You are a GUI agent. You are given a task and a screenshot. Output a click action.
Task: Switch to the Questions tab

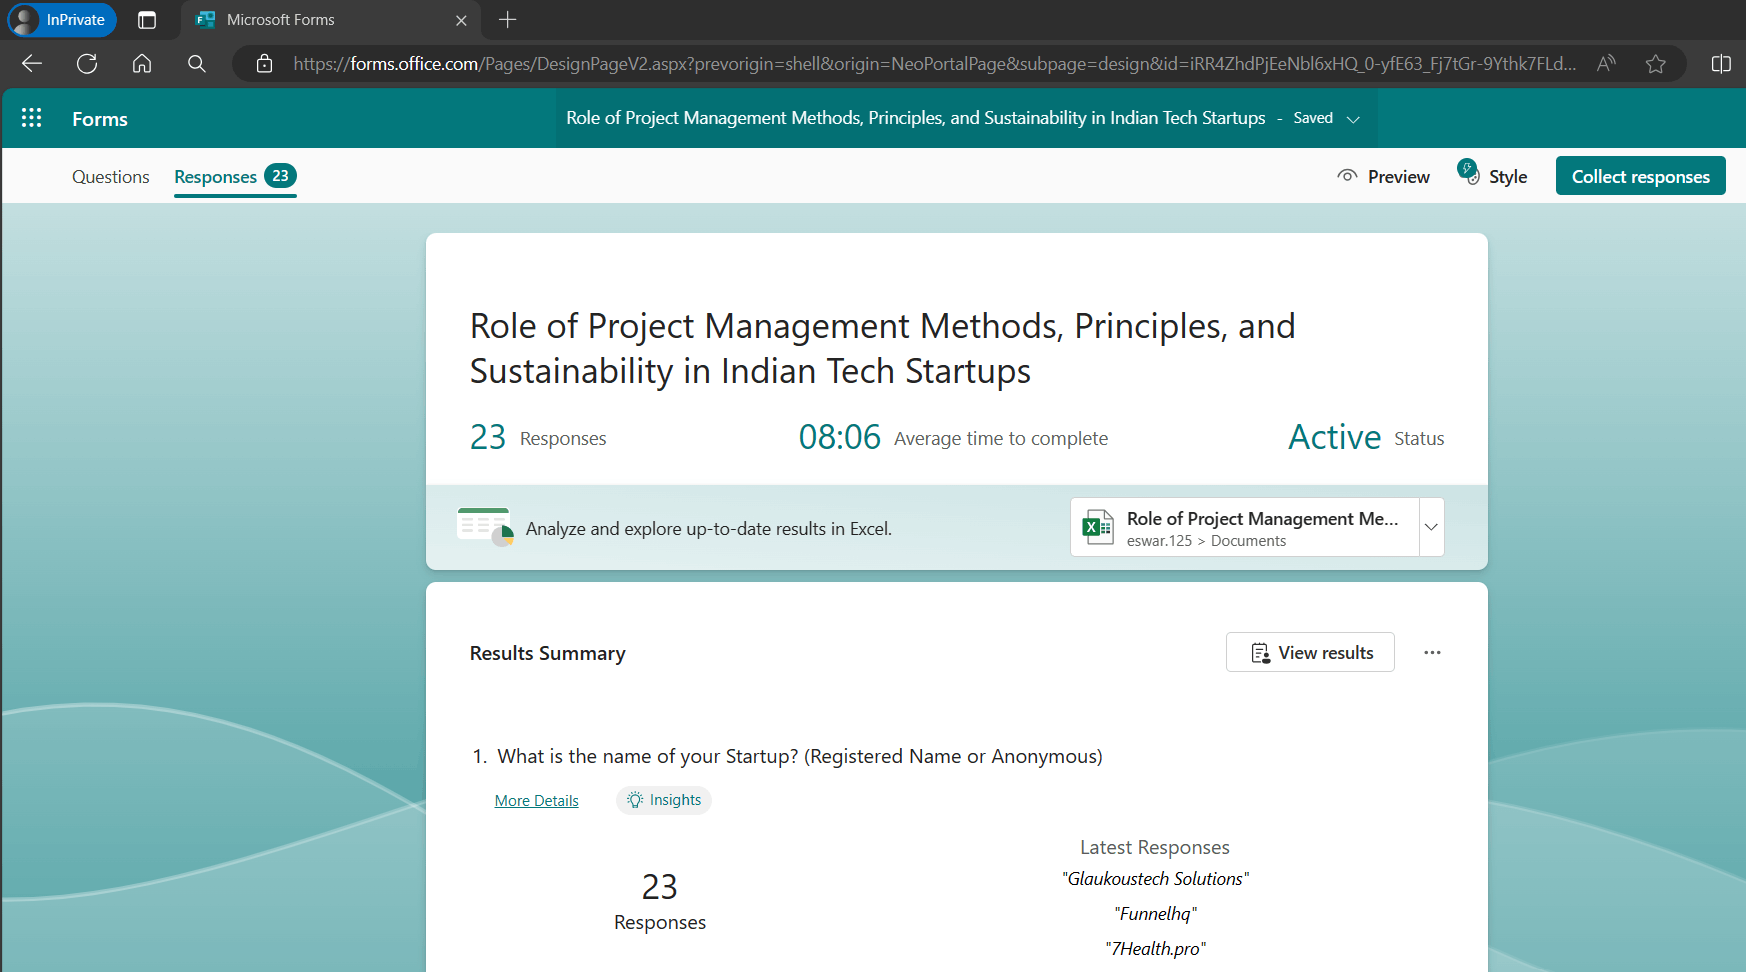point(110,177)
